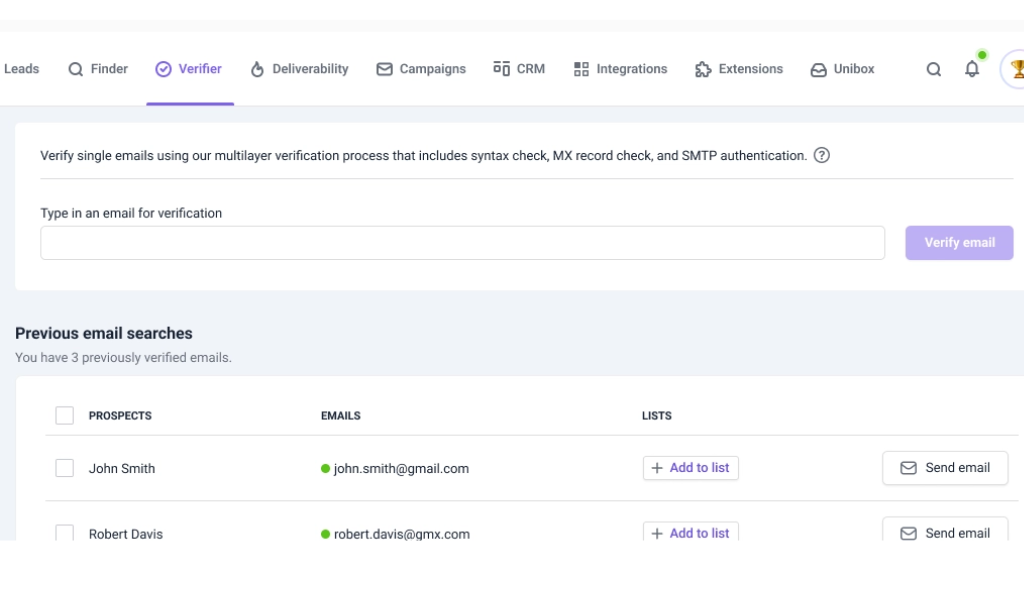
Task: Click the Previous email searches heading
Action: coord(104,333)
